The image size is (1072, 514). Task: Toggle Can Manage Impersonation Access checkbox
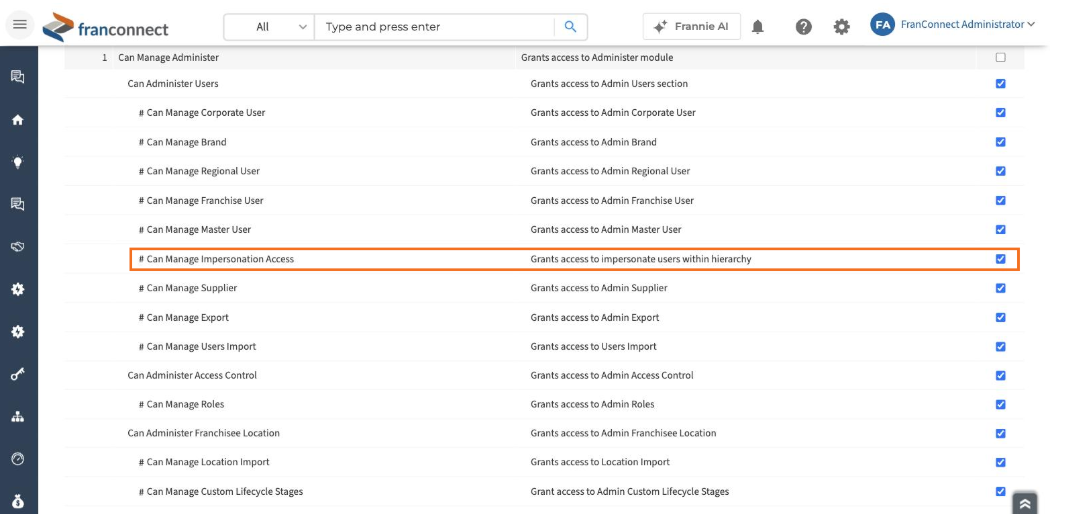pos(1001,259)
